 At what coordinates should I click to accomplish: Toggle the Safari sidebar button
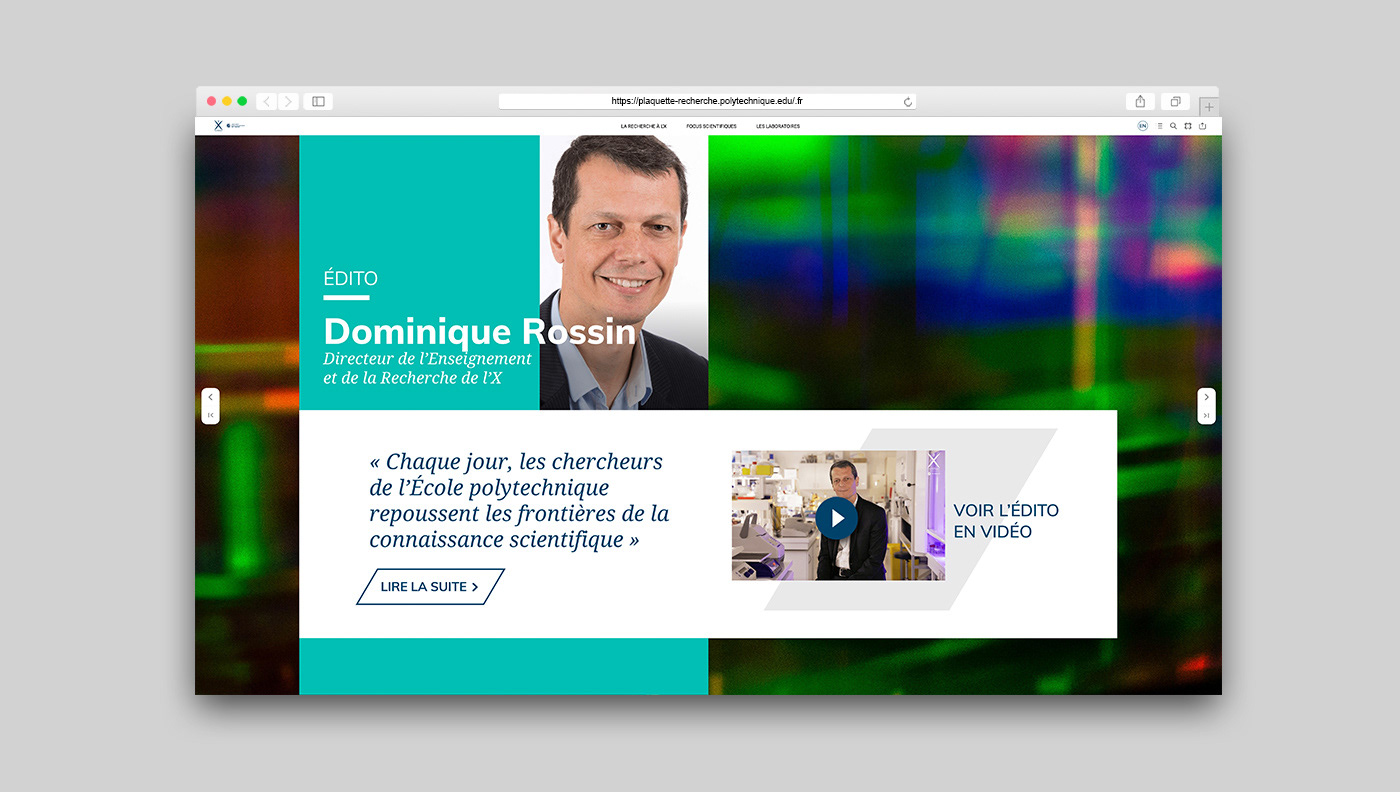point(318,101)
